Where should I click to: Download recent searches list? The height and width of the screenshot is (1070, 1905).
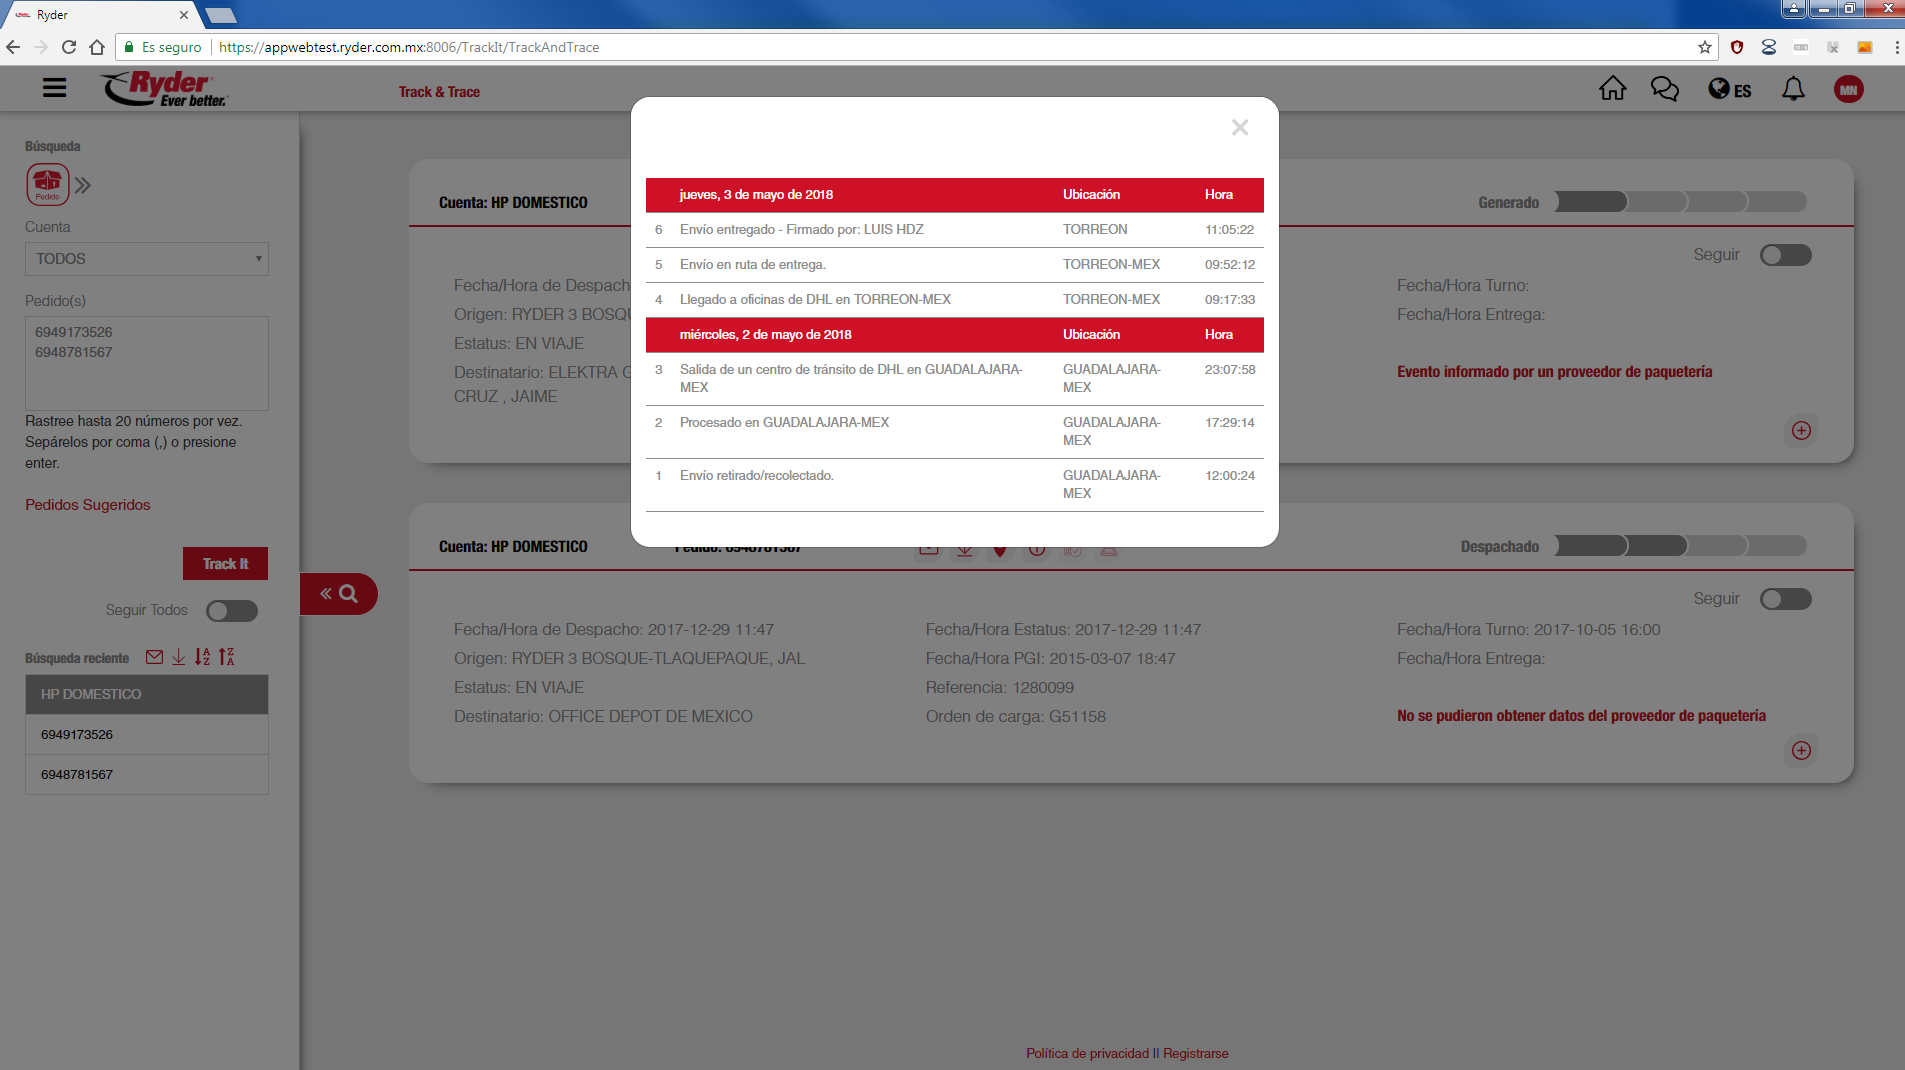[x=178, y=657]
